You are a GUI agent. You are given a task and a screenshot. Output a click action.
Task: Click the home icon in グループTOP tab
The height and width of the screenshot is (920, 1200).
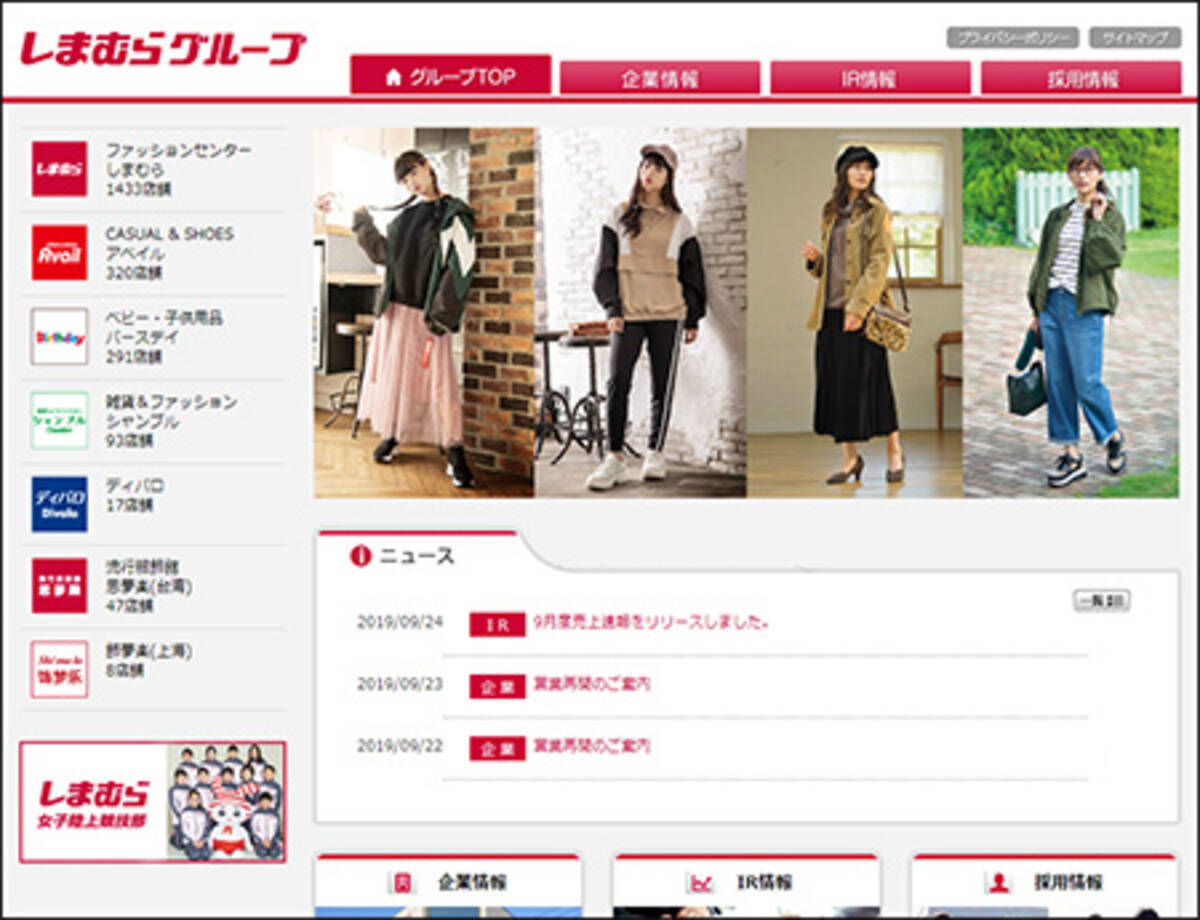coord(393,78)
